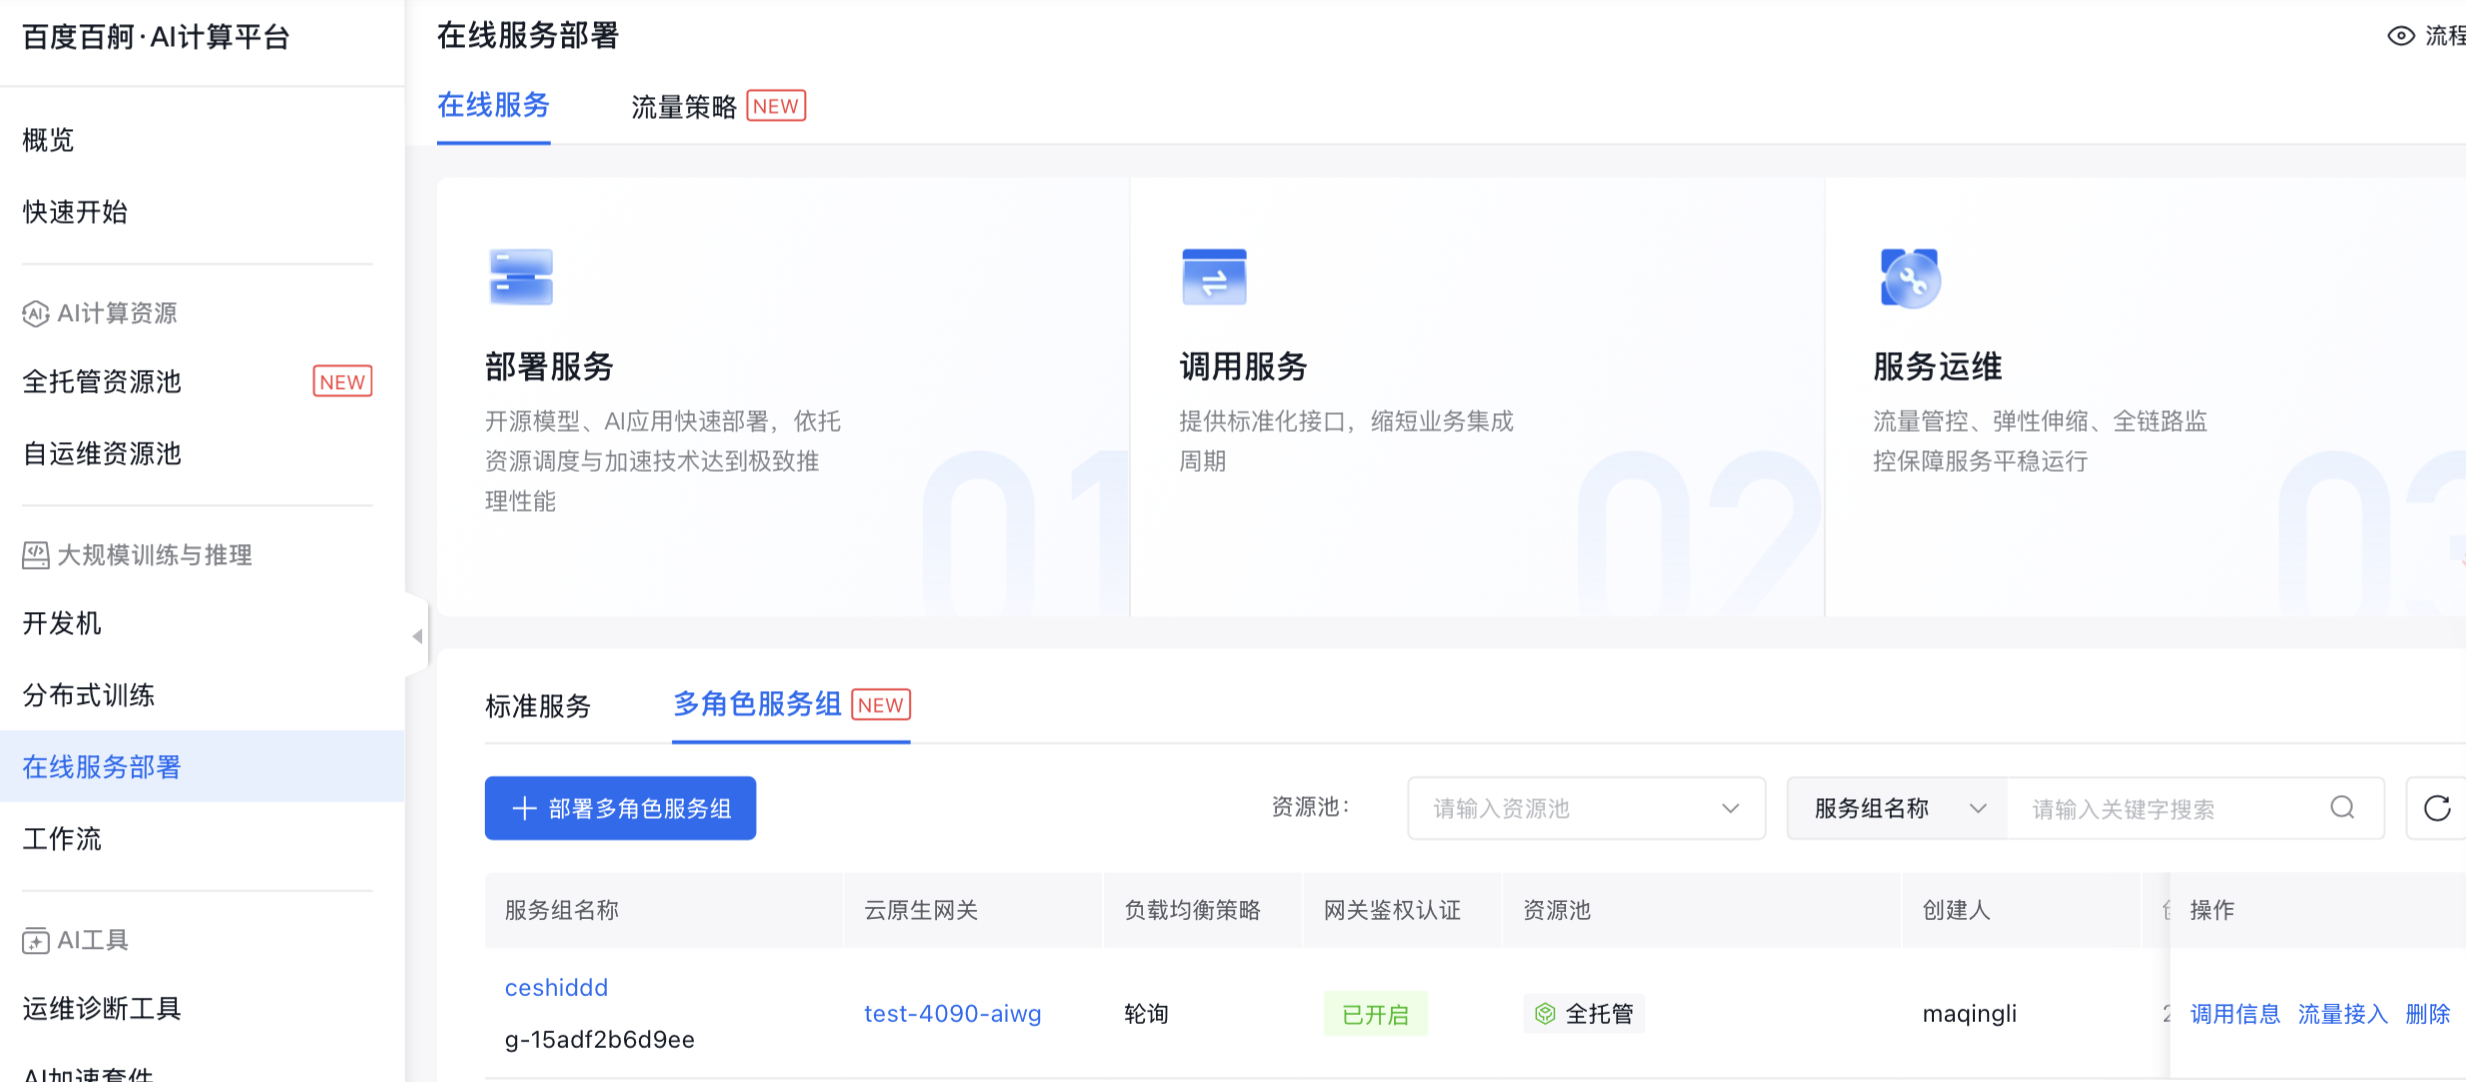Collapse the sidebar with arrow handle
The height and width of the screenshot is (1082, 2466).
pyautogui.click(x=417, y=636)
